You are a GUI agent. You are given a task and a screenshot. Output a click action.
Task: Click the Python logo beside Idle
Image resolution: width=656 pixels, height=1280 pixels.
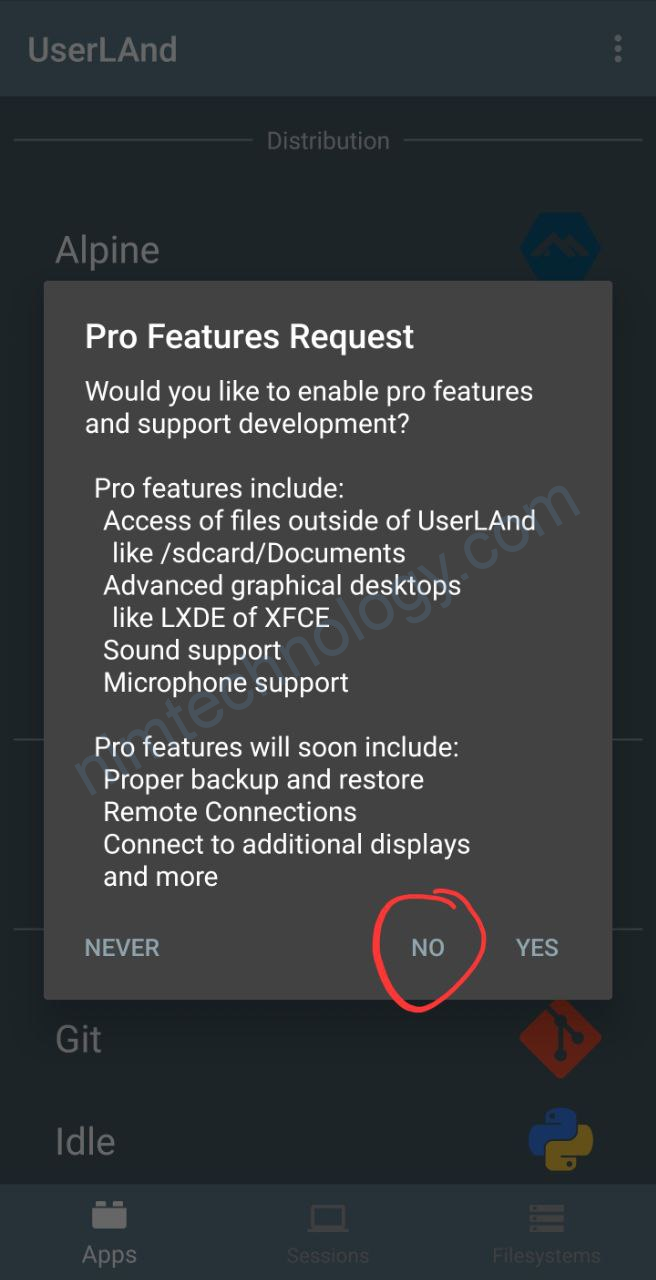click(560, 1139)
